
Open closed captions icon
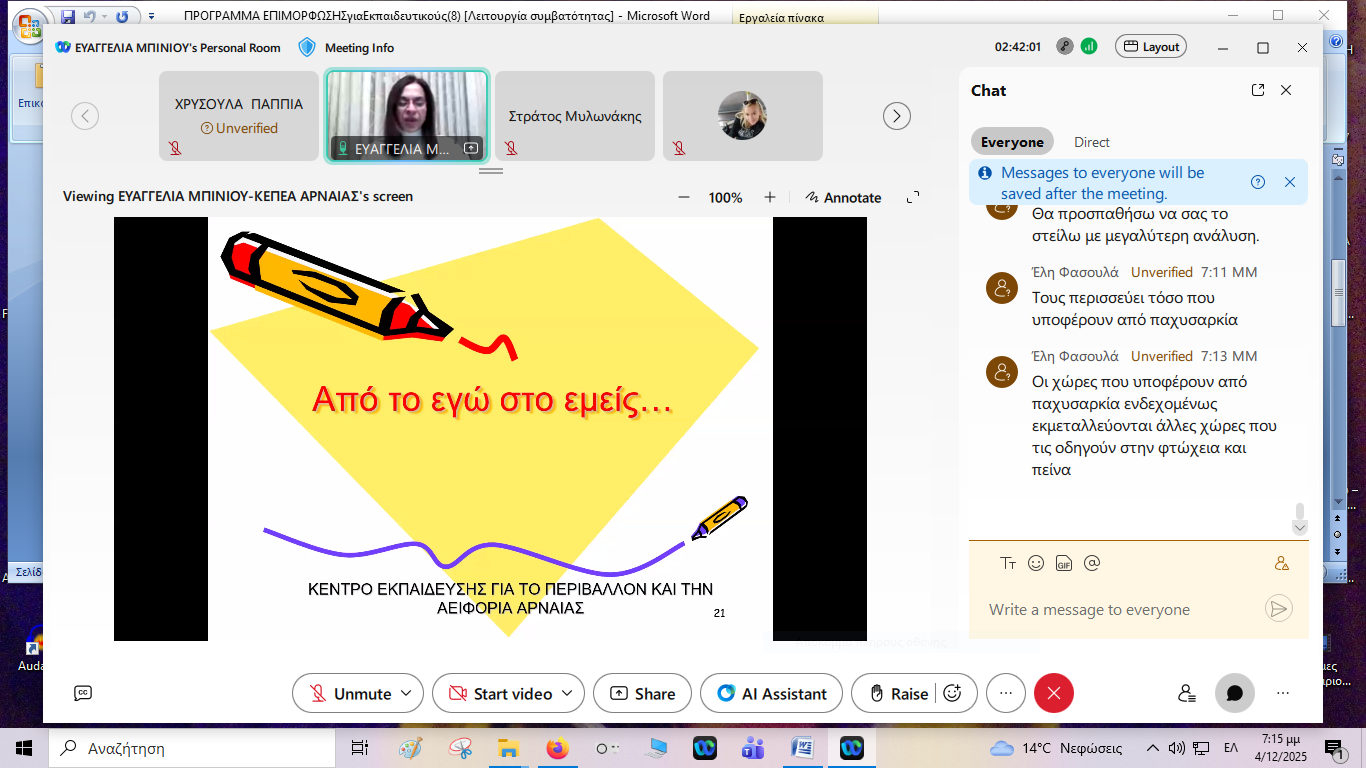click(x=83, y=693)
